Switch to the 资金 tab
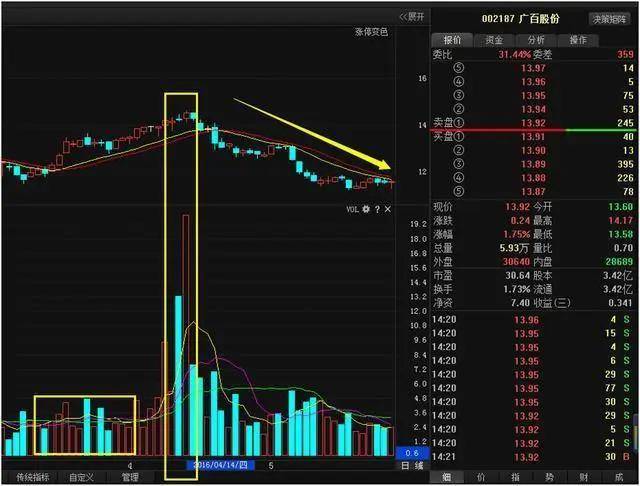Screen dimensions: 640x486 (494, 40)
